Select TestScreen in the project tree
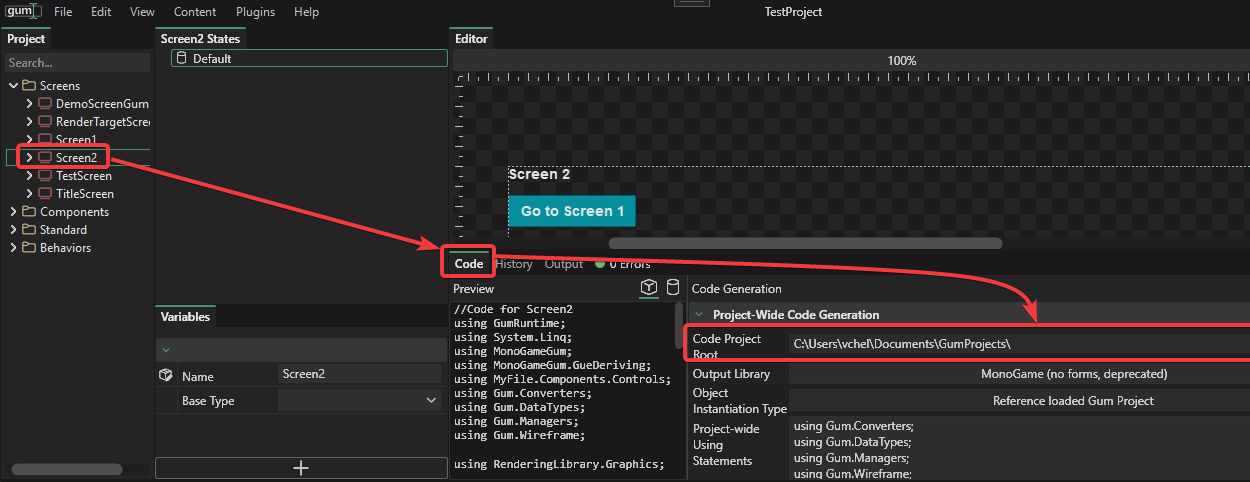 [84, 176]
